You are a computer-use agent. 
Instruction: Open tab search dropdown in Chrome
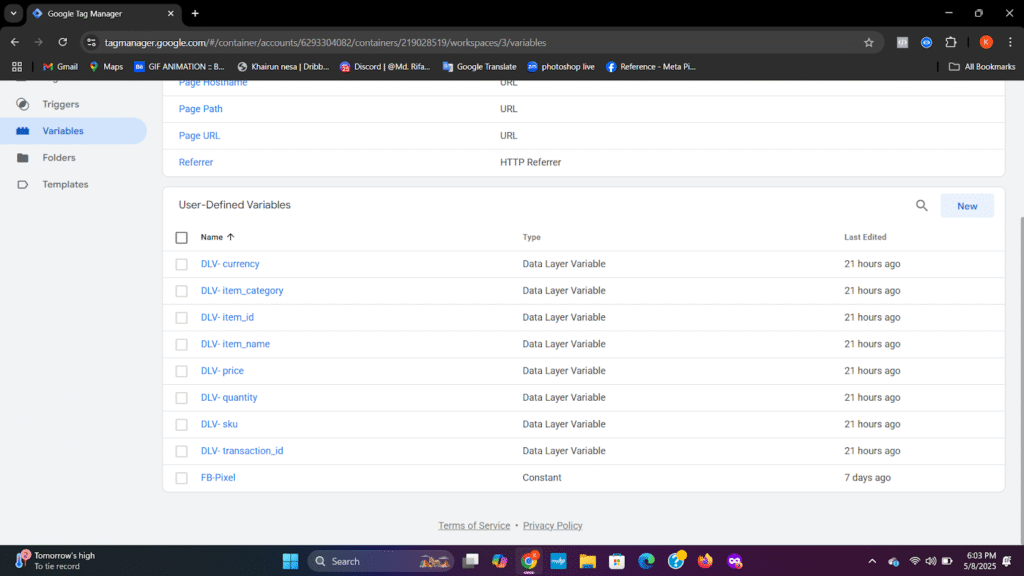(x=13, y=13)
